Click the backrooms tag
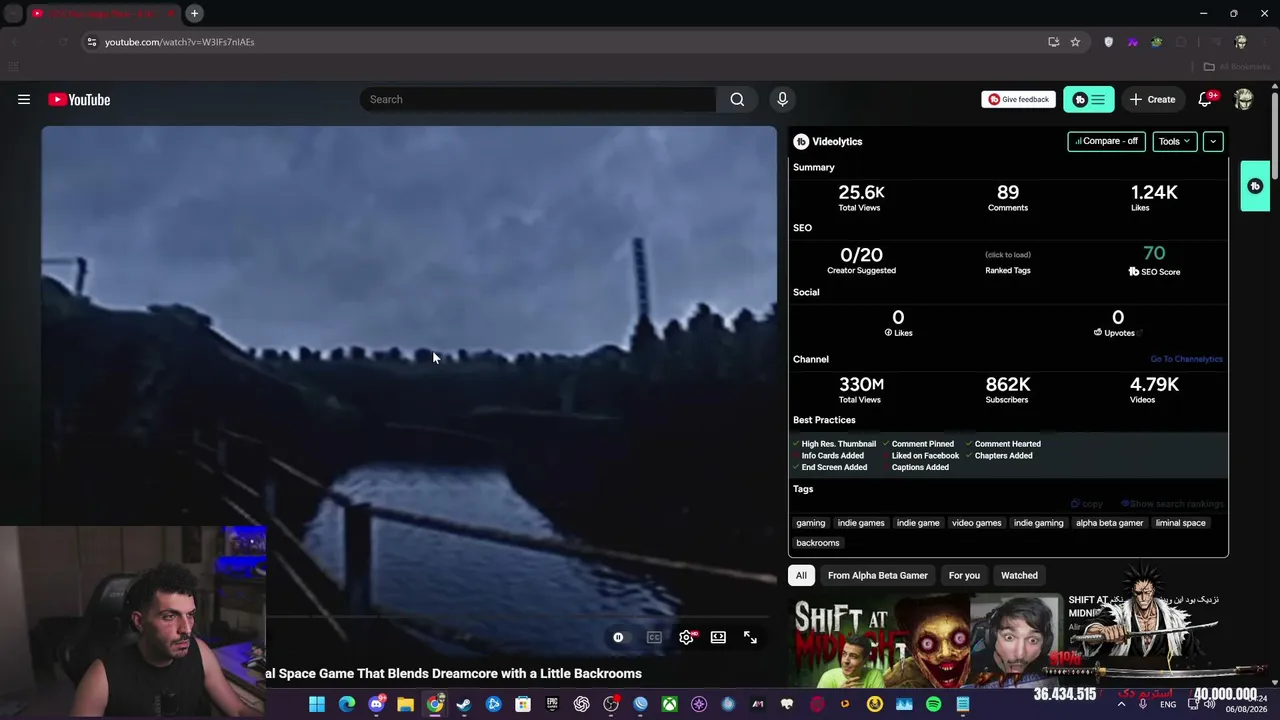 (818, 543)
